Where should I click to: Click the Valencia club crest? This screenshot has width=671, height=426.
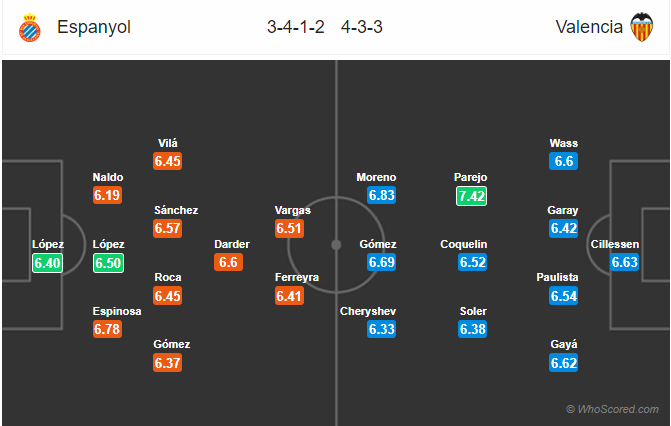pos(640,27)
